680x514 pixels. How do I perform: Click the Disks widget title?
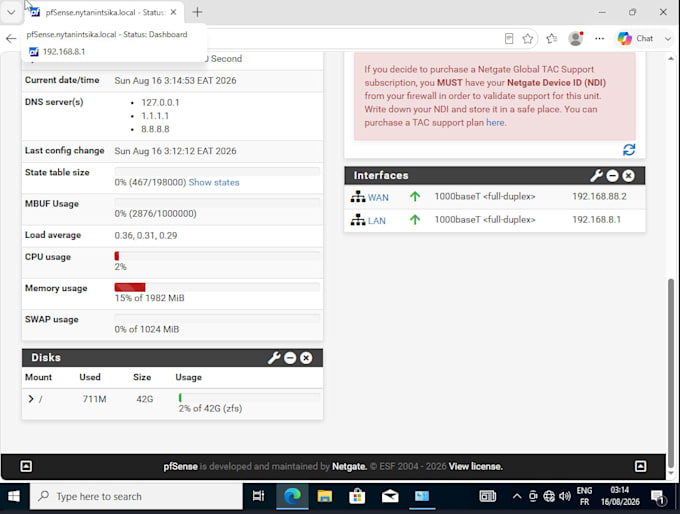[x=46, y=358]
